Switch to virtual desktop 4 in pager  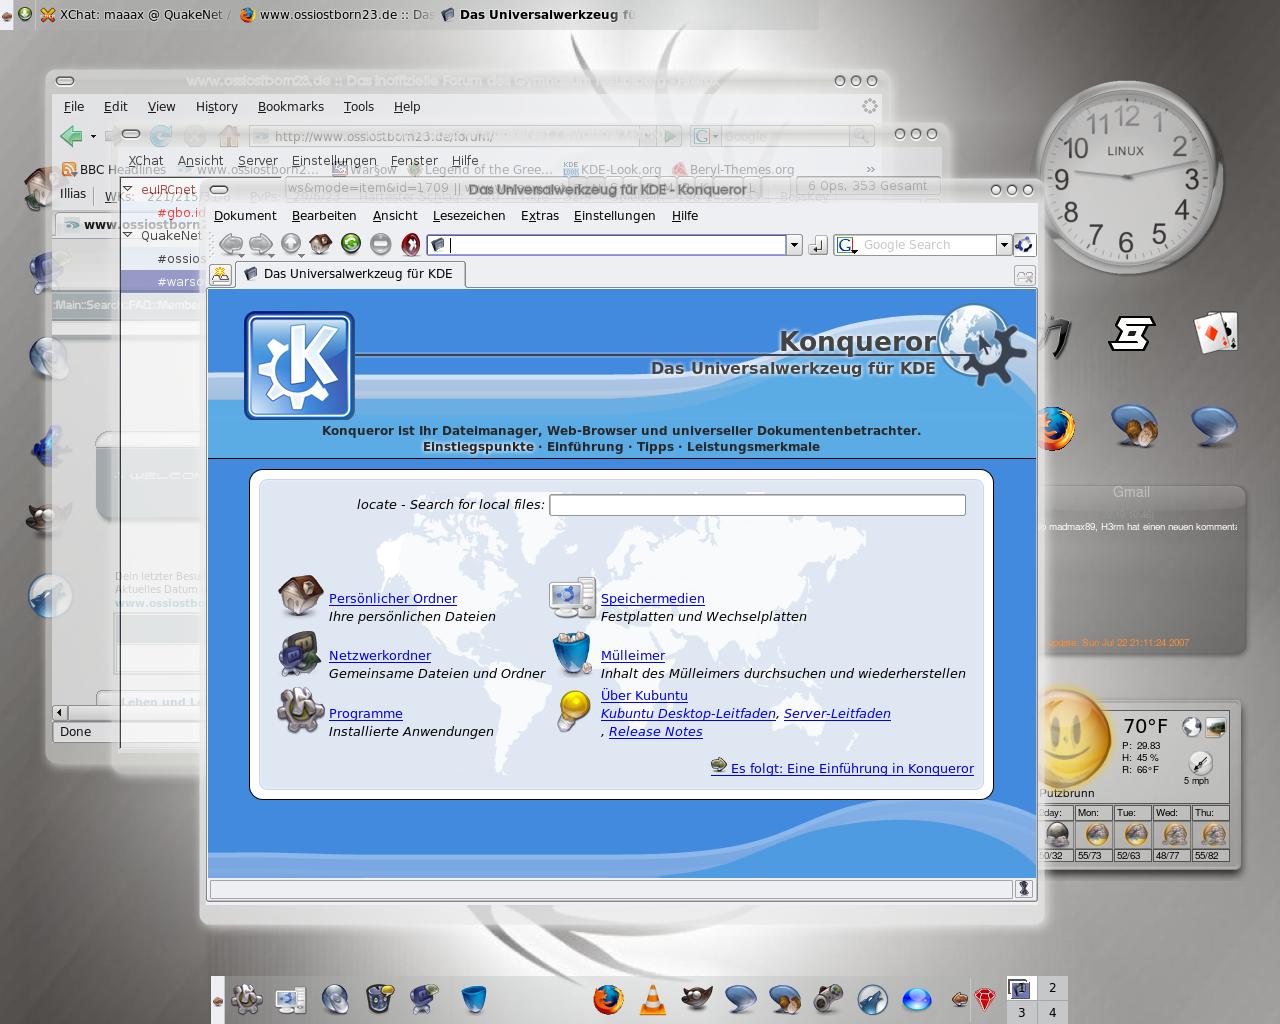point(1051,1012)
